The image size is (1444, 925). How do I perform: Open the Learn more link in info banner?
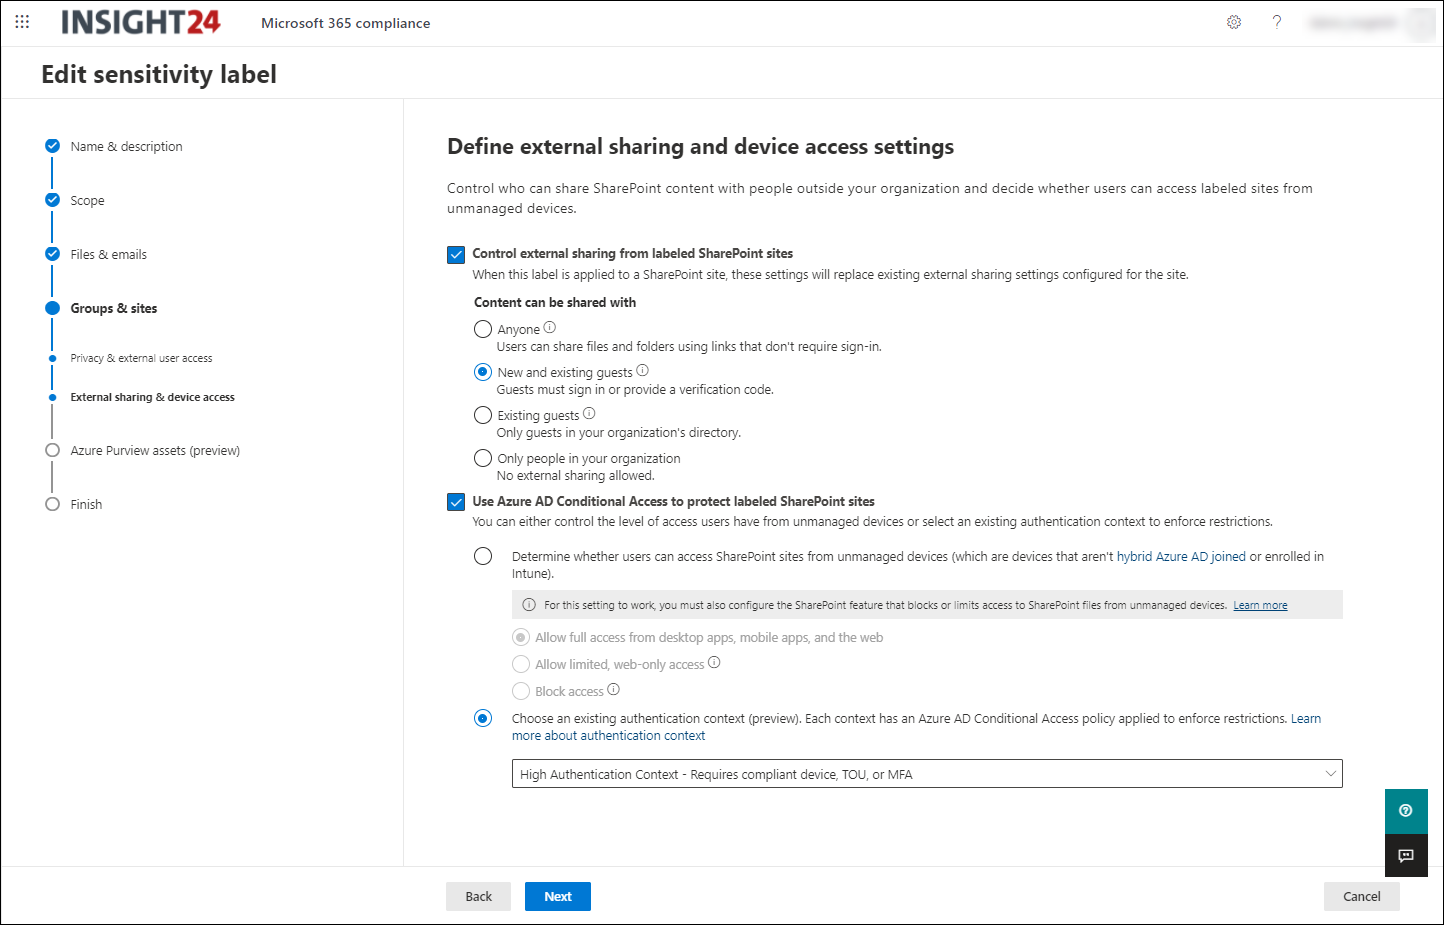(1260, 605)
